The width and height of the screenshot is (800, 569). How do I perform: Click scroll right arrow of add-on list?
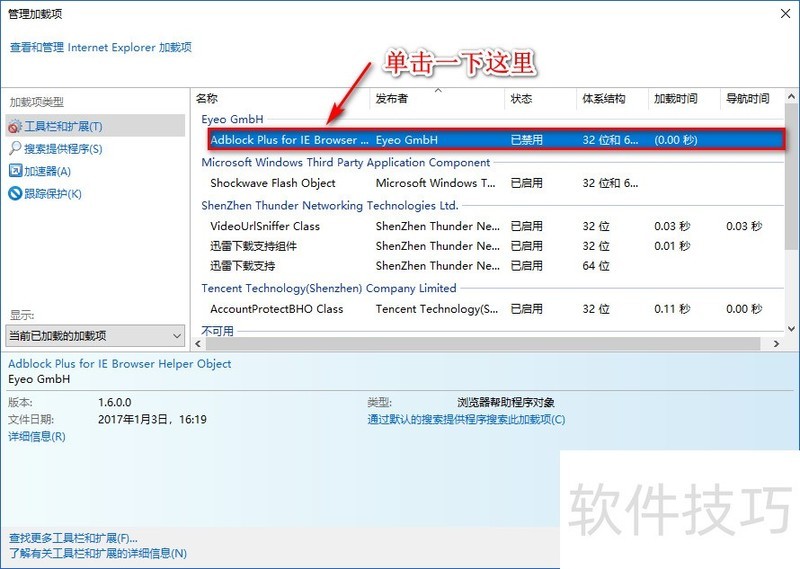tap(776, 343)
